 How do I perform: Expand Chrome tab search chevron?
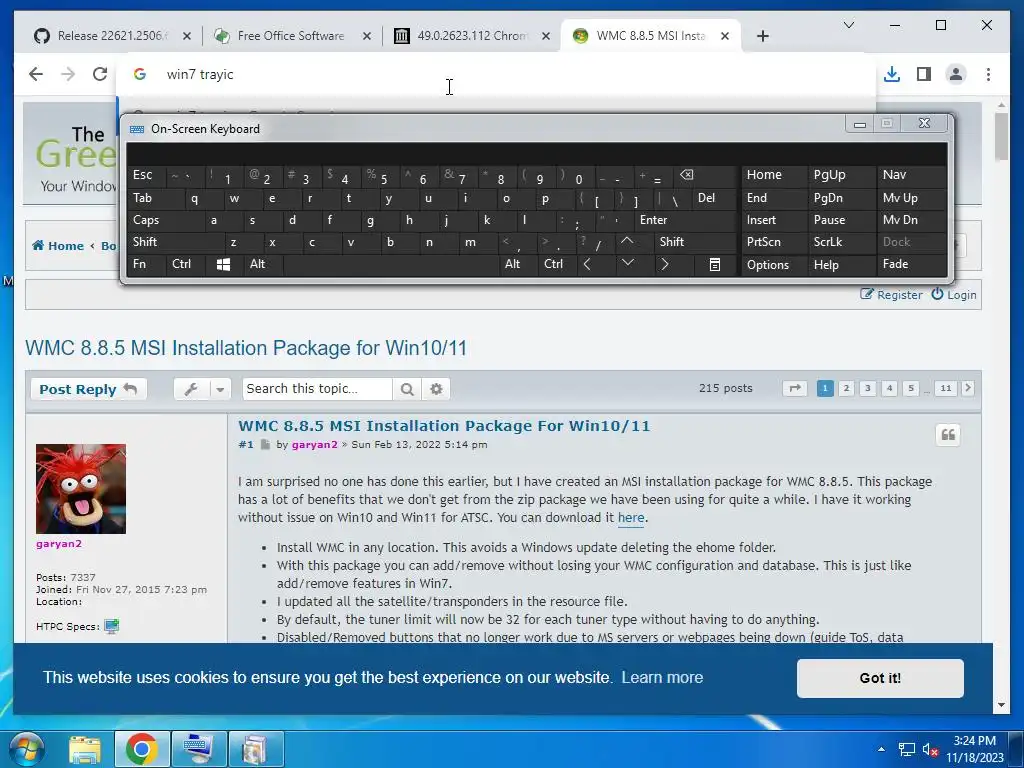(x=848, y=25)
